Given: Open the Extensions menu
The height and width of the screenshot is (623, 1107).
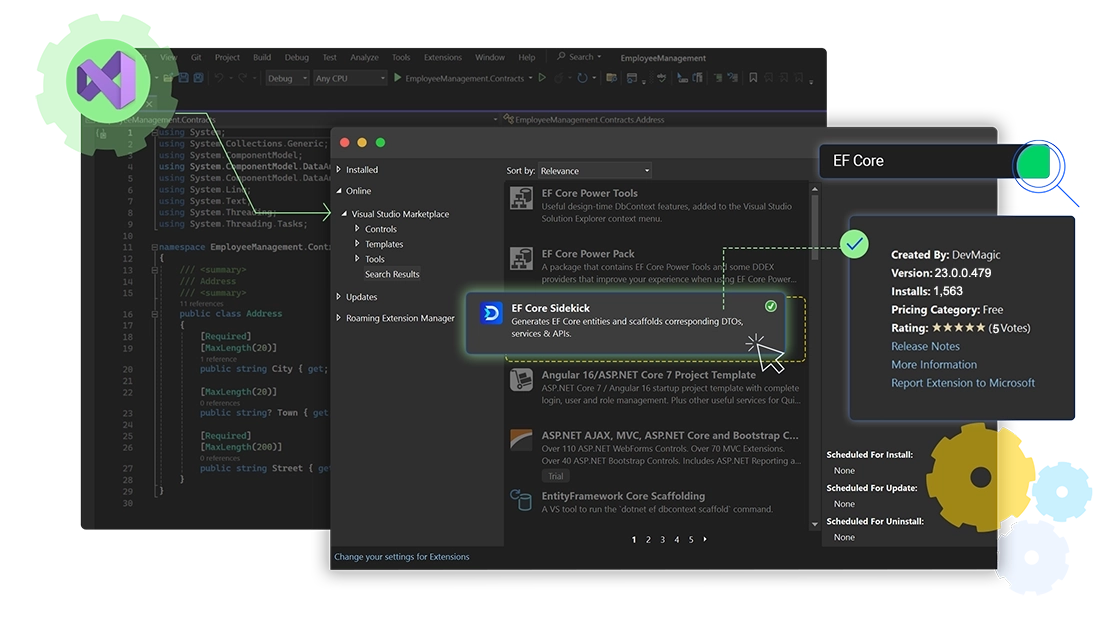Looking at the screenshot, I should tap(443, 57).
